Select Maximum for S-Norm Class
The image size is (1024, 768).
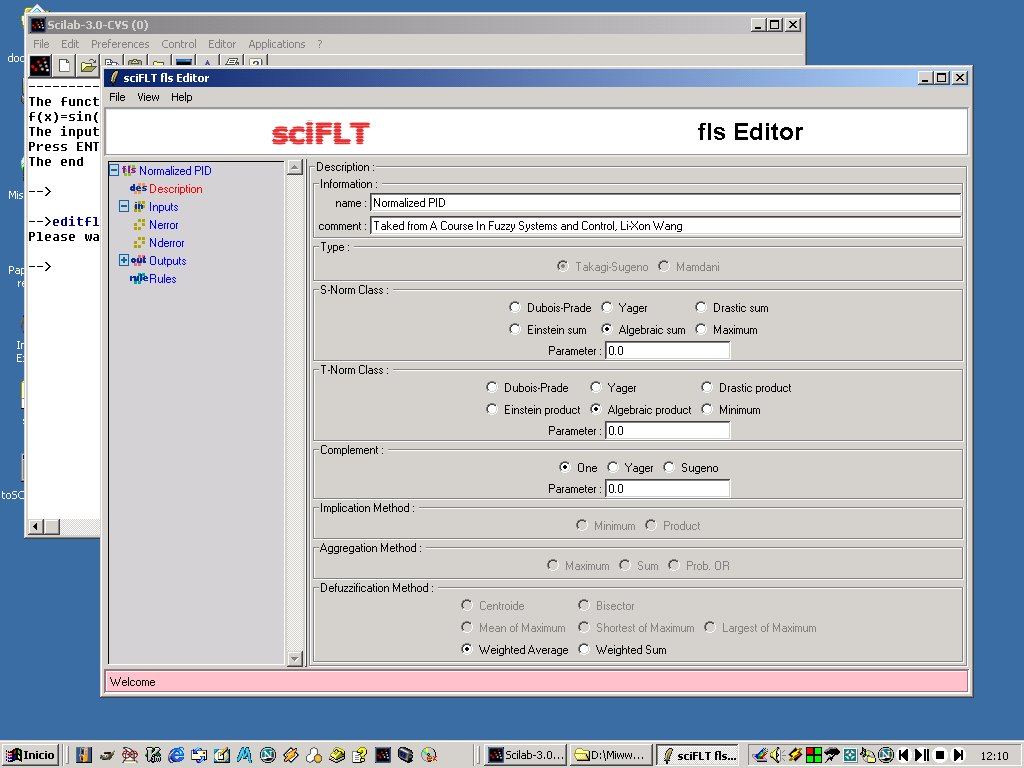coord(701,330)
